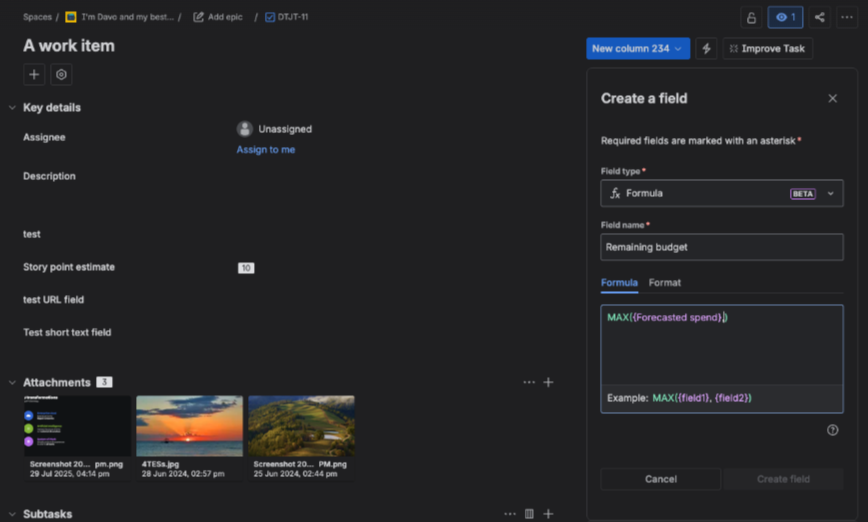Click the Create field button
This screenshot has height=522, width=868.
tap(783, 479)
